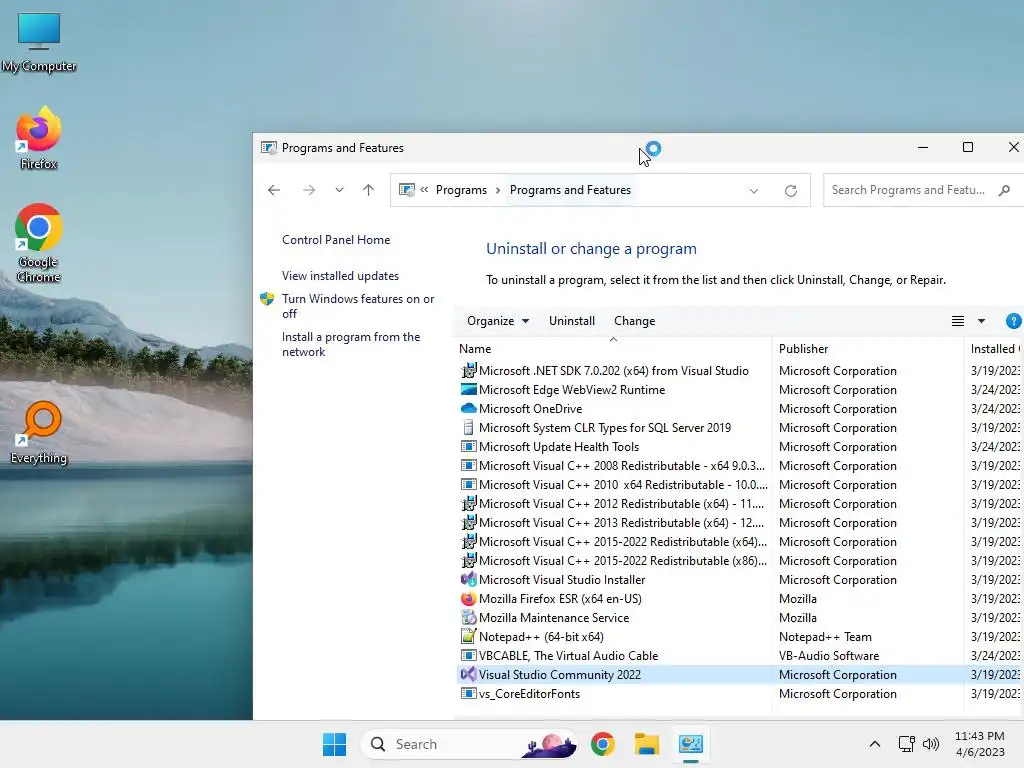
Task: Open Turn Windows features on or off
Action: [358, 306]
